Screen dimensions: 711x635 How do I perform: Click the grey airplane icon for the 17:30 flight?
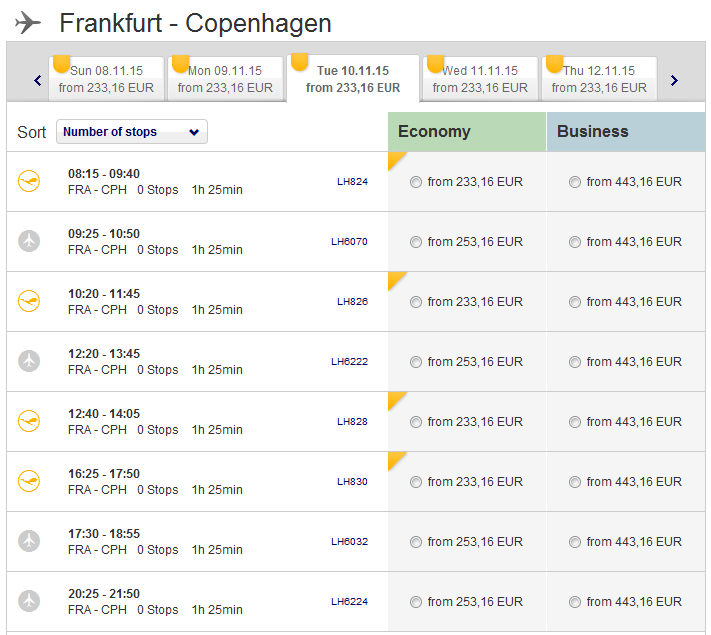click(29, 541)
